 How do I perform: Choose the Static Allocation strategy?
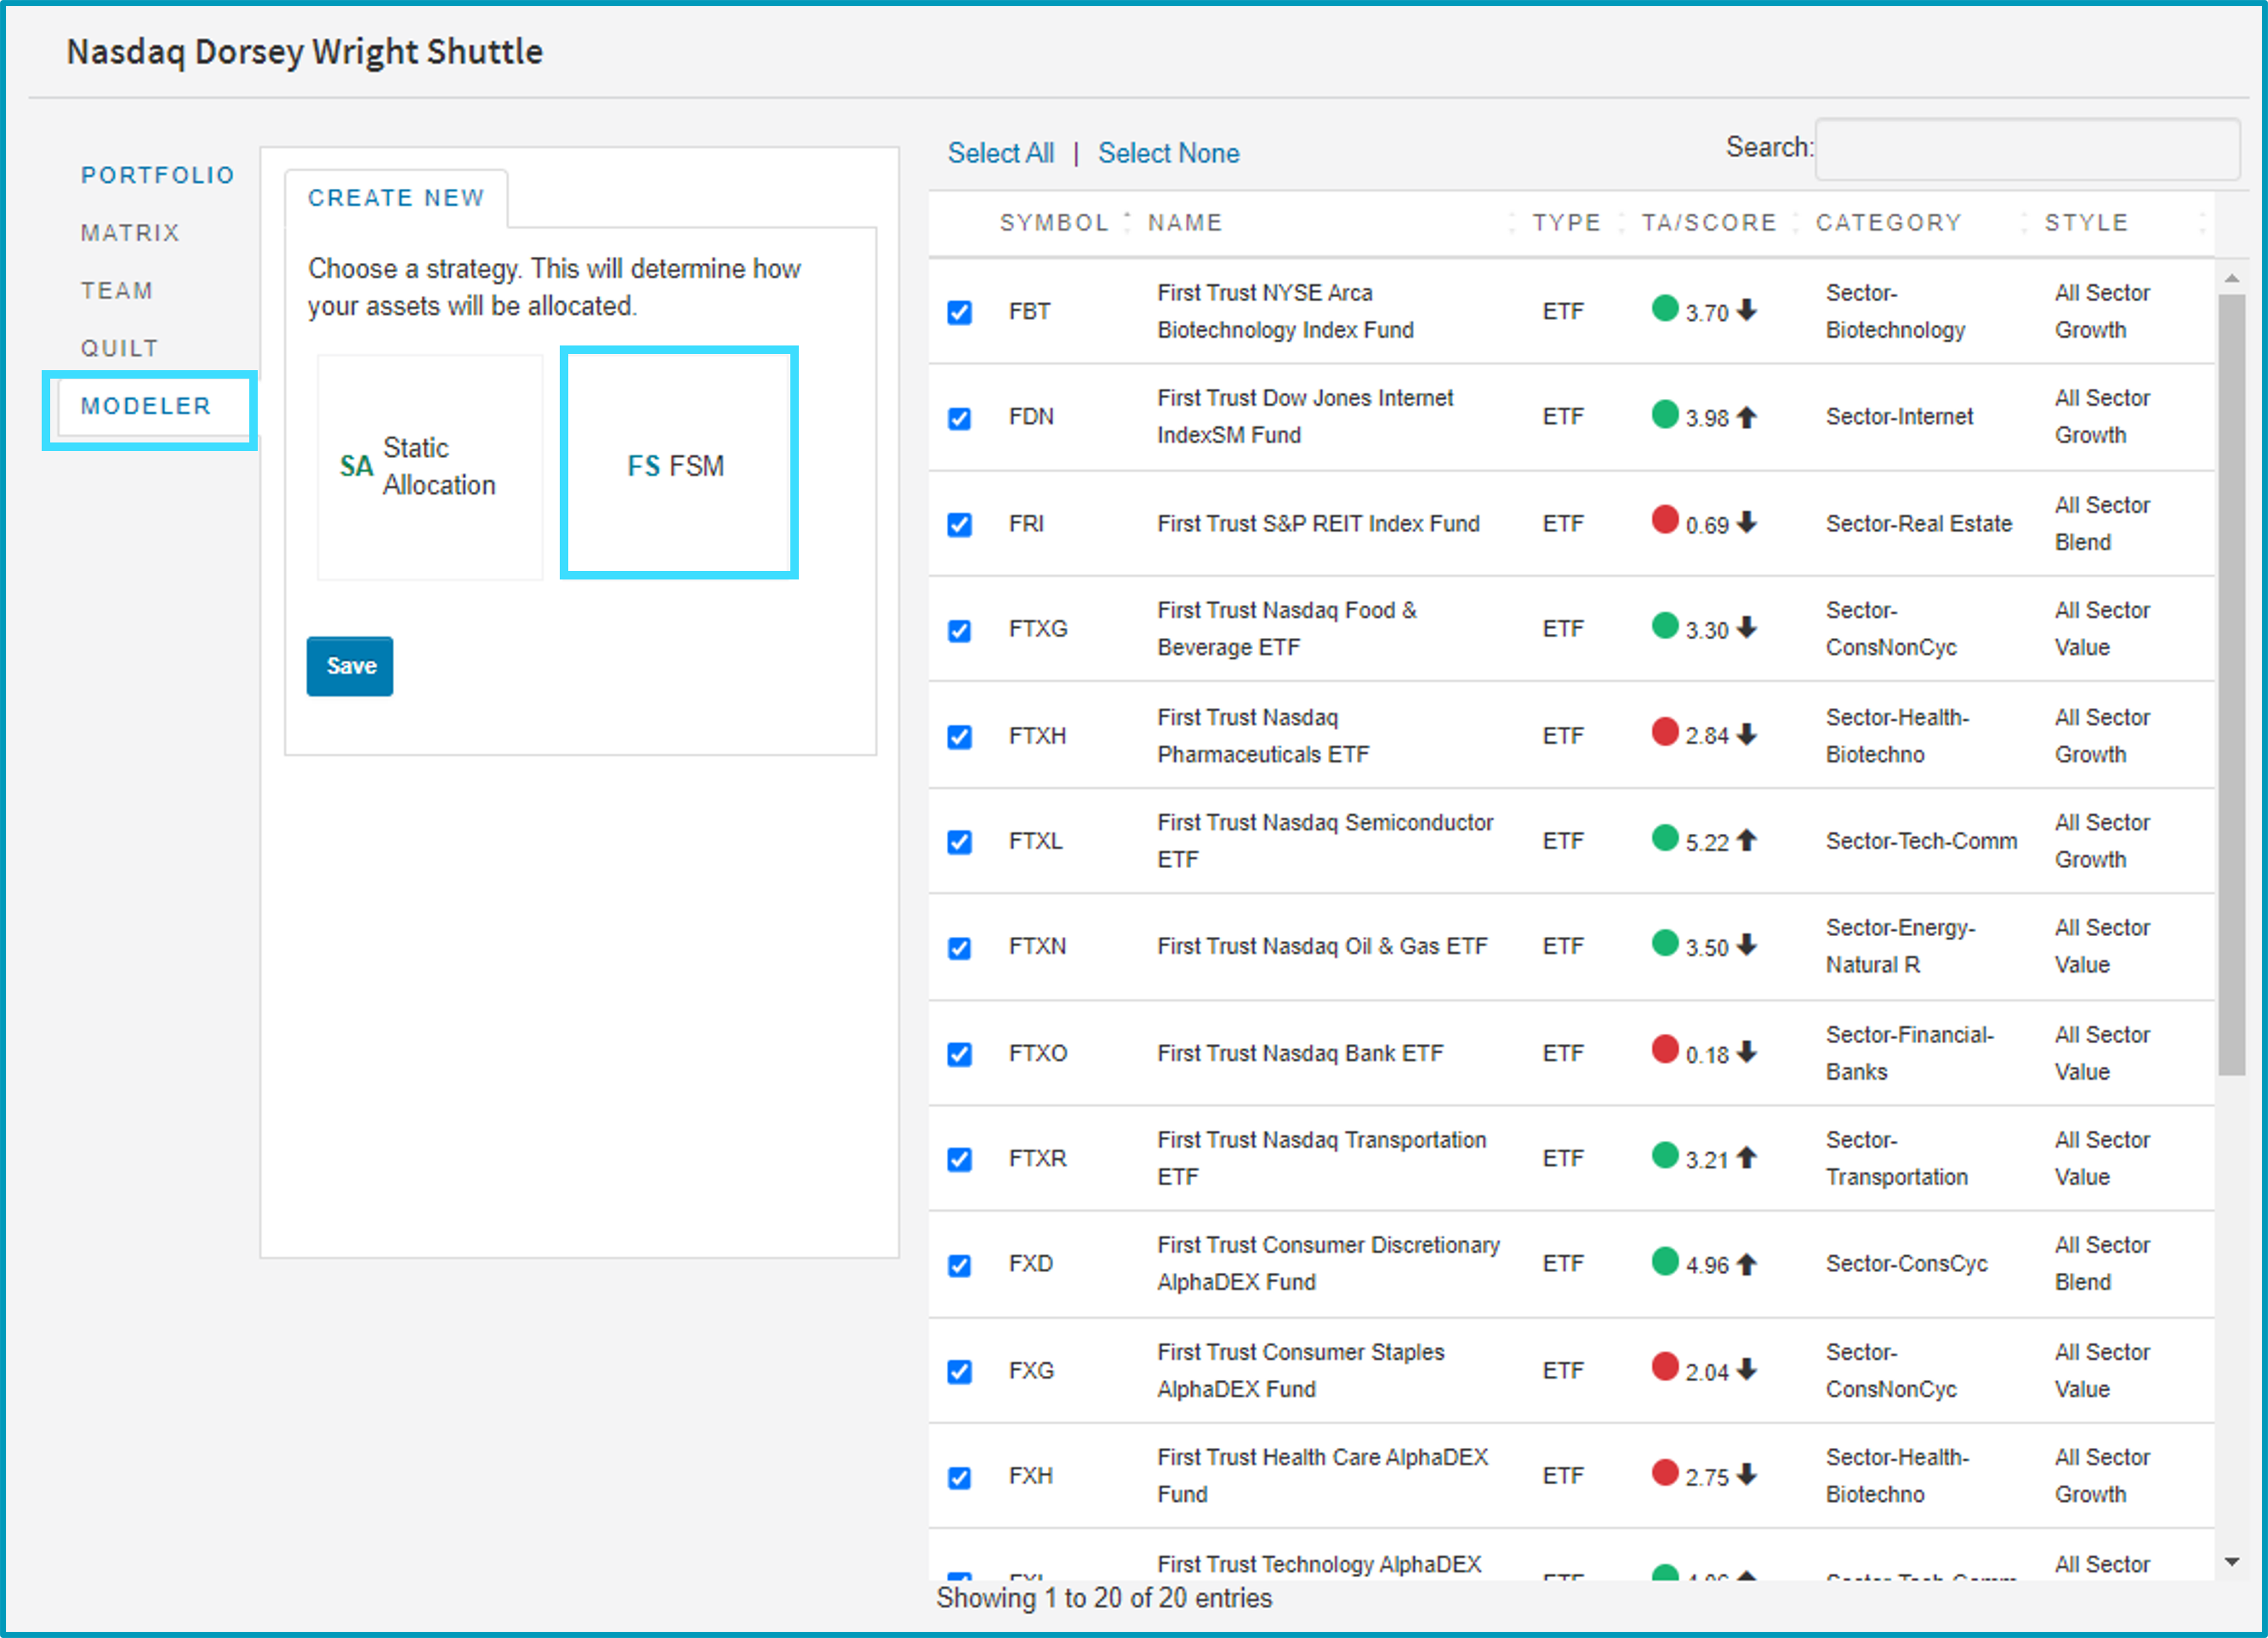430,467
